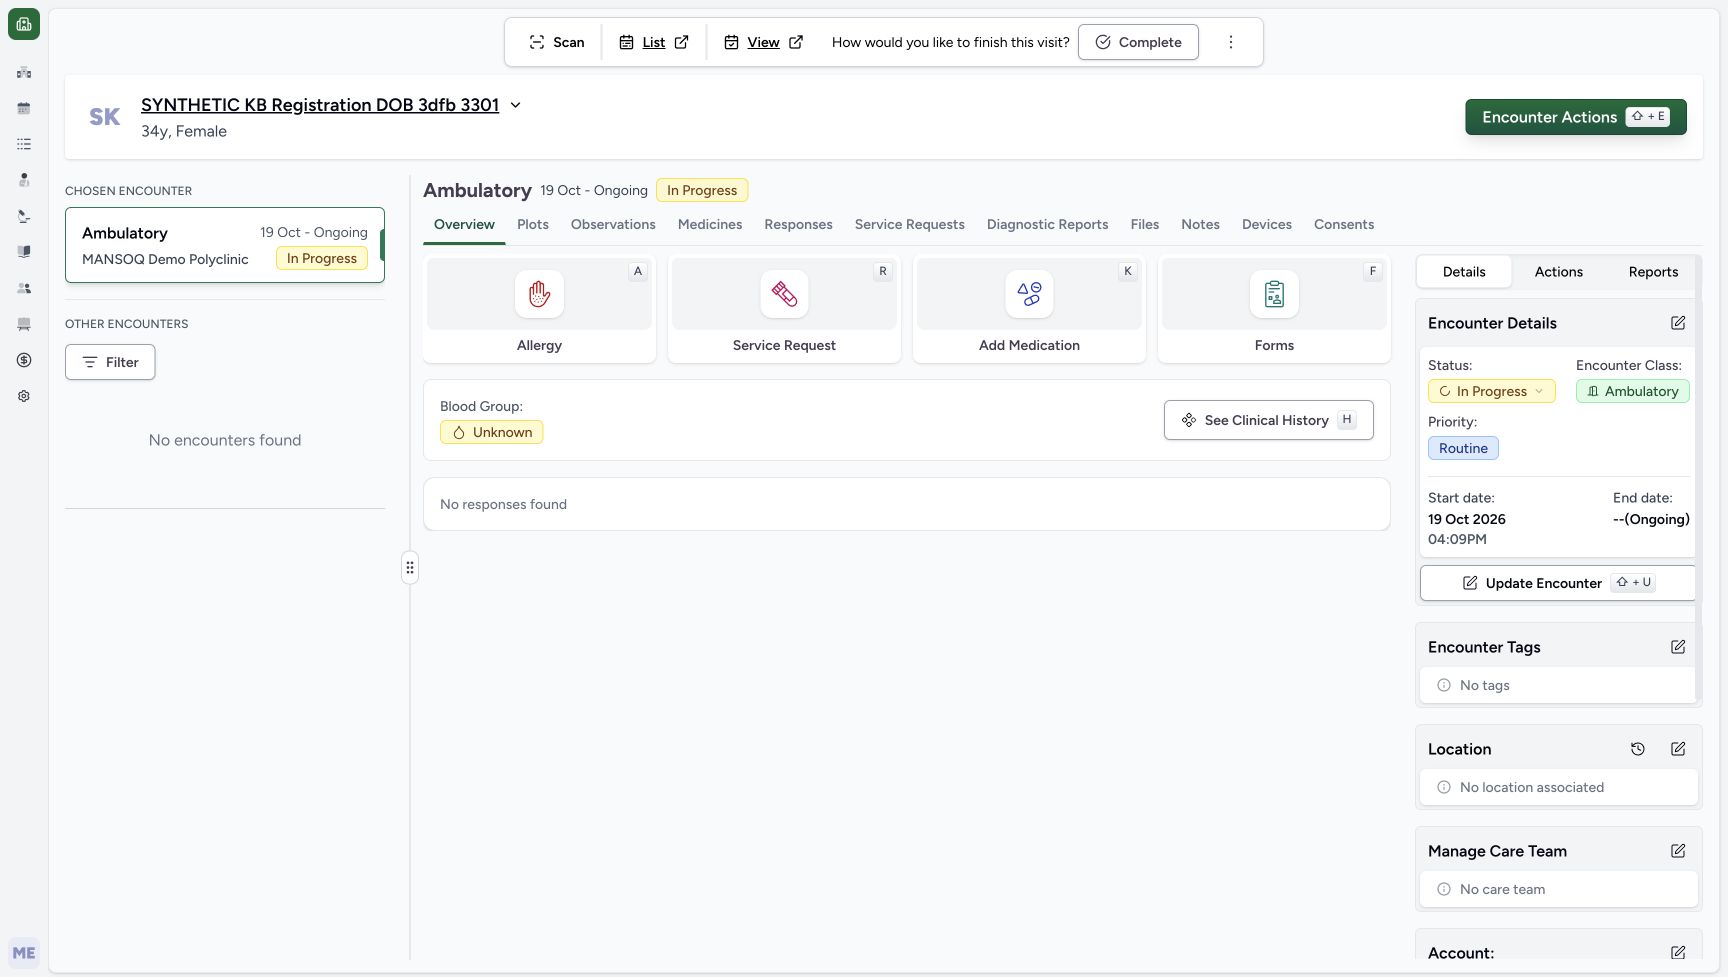The image size is (1728, 977).
Task: Open the microscope laboratory sidebar icon
Action: 24,216
